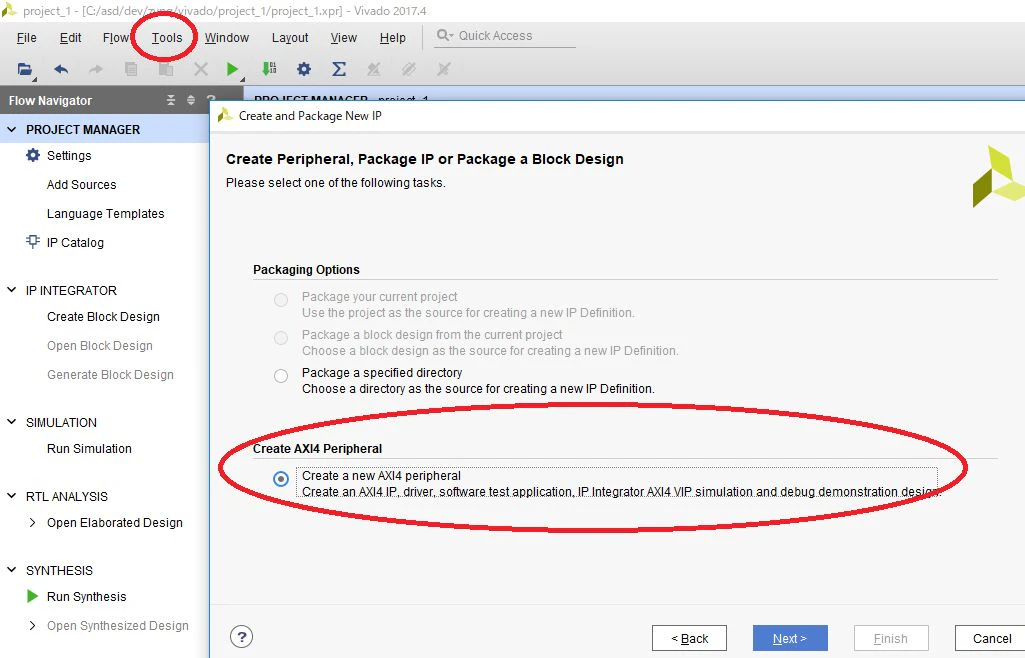Select 'Package a specified directory' radio button
Image resolution: width=1025 pixels, height=658 pixels.
281,376
